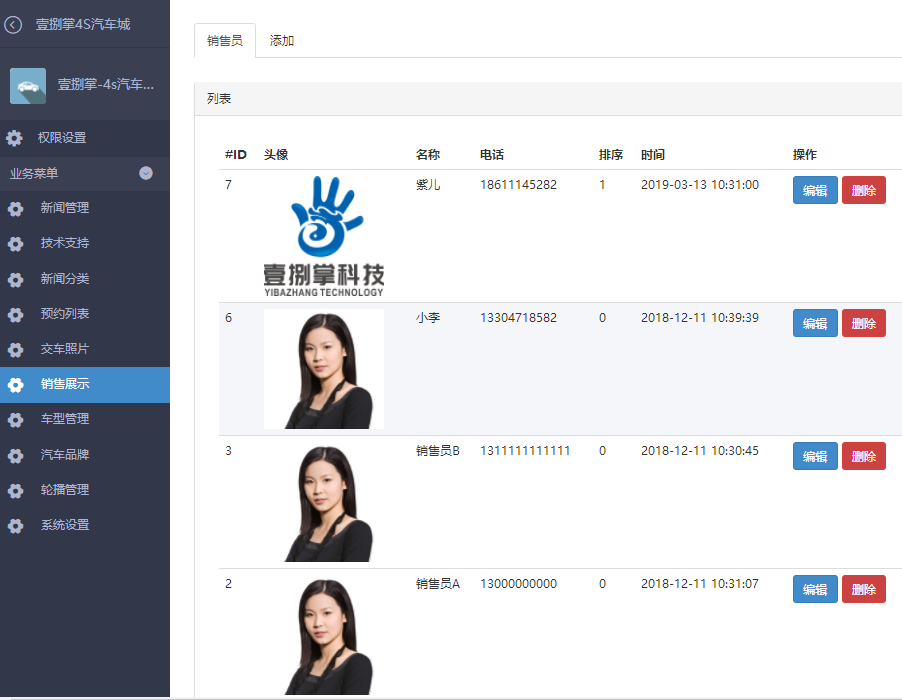Delete the 销售员A entry
Screen dimensions: 902x700
coord(863,590)
